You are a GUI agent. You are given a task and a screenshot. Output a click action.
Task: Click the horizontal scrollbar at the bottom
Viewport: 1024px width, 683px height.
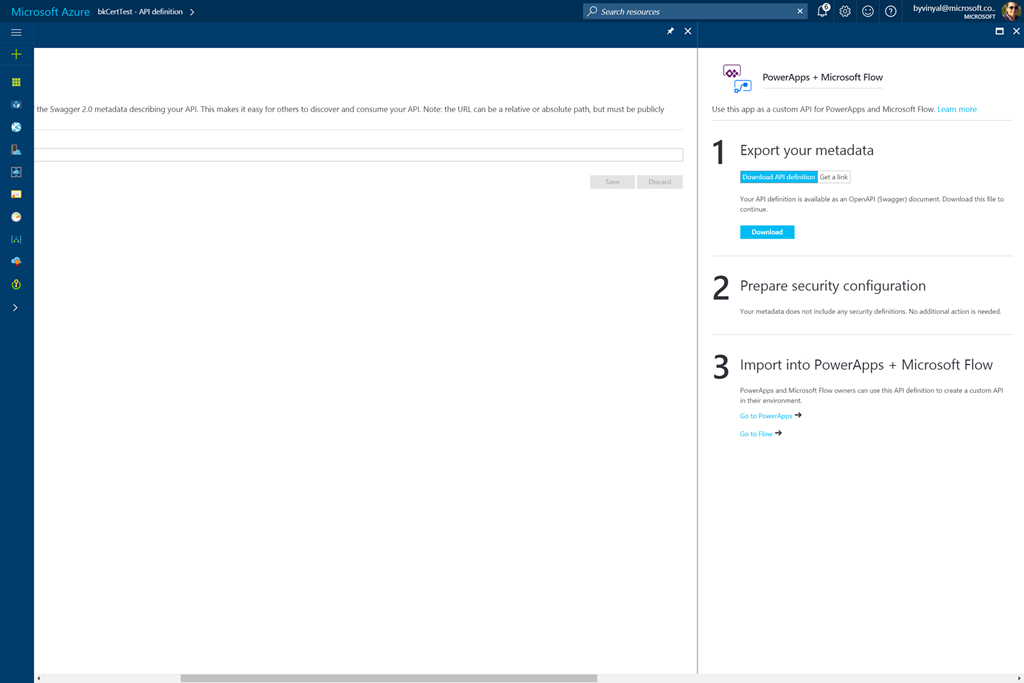[388, 678]
